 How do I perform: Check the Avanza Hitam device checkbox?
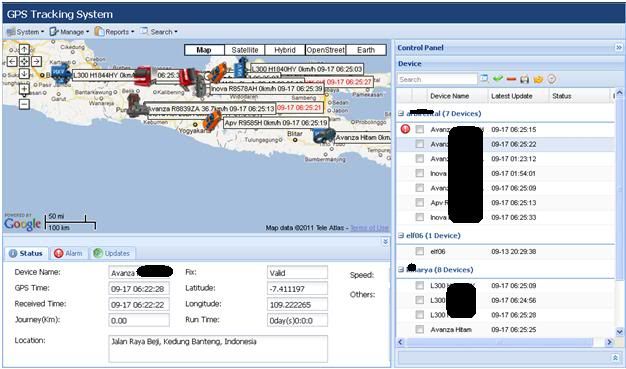(419, 329)
